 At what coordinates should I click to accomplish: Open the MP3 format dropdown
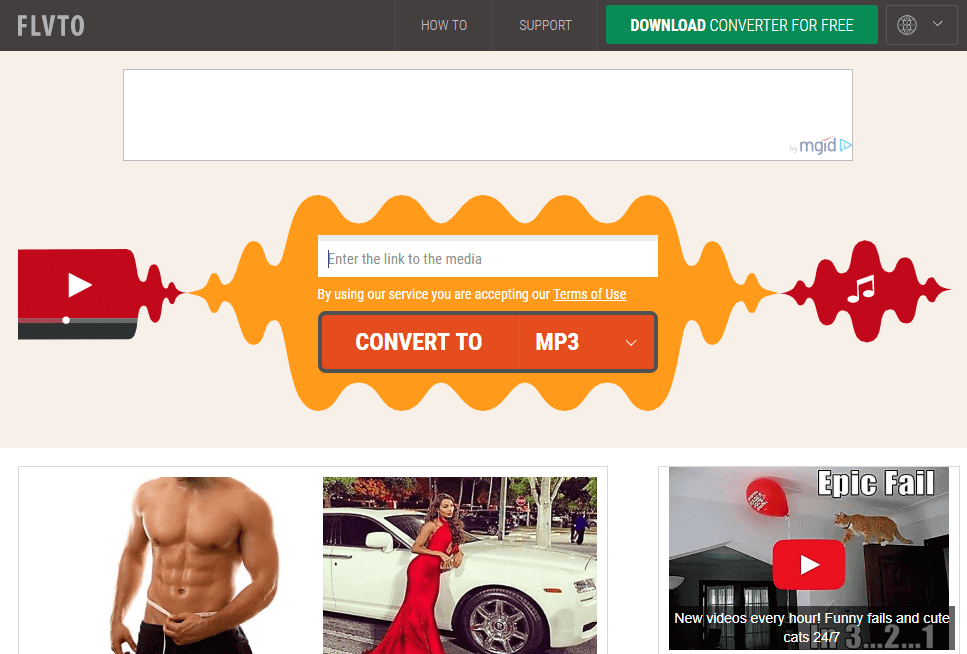(x=586, y=342)
